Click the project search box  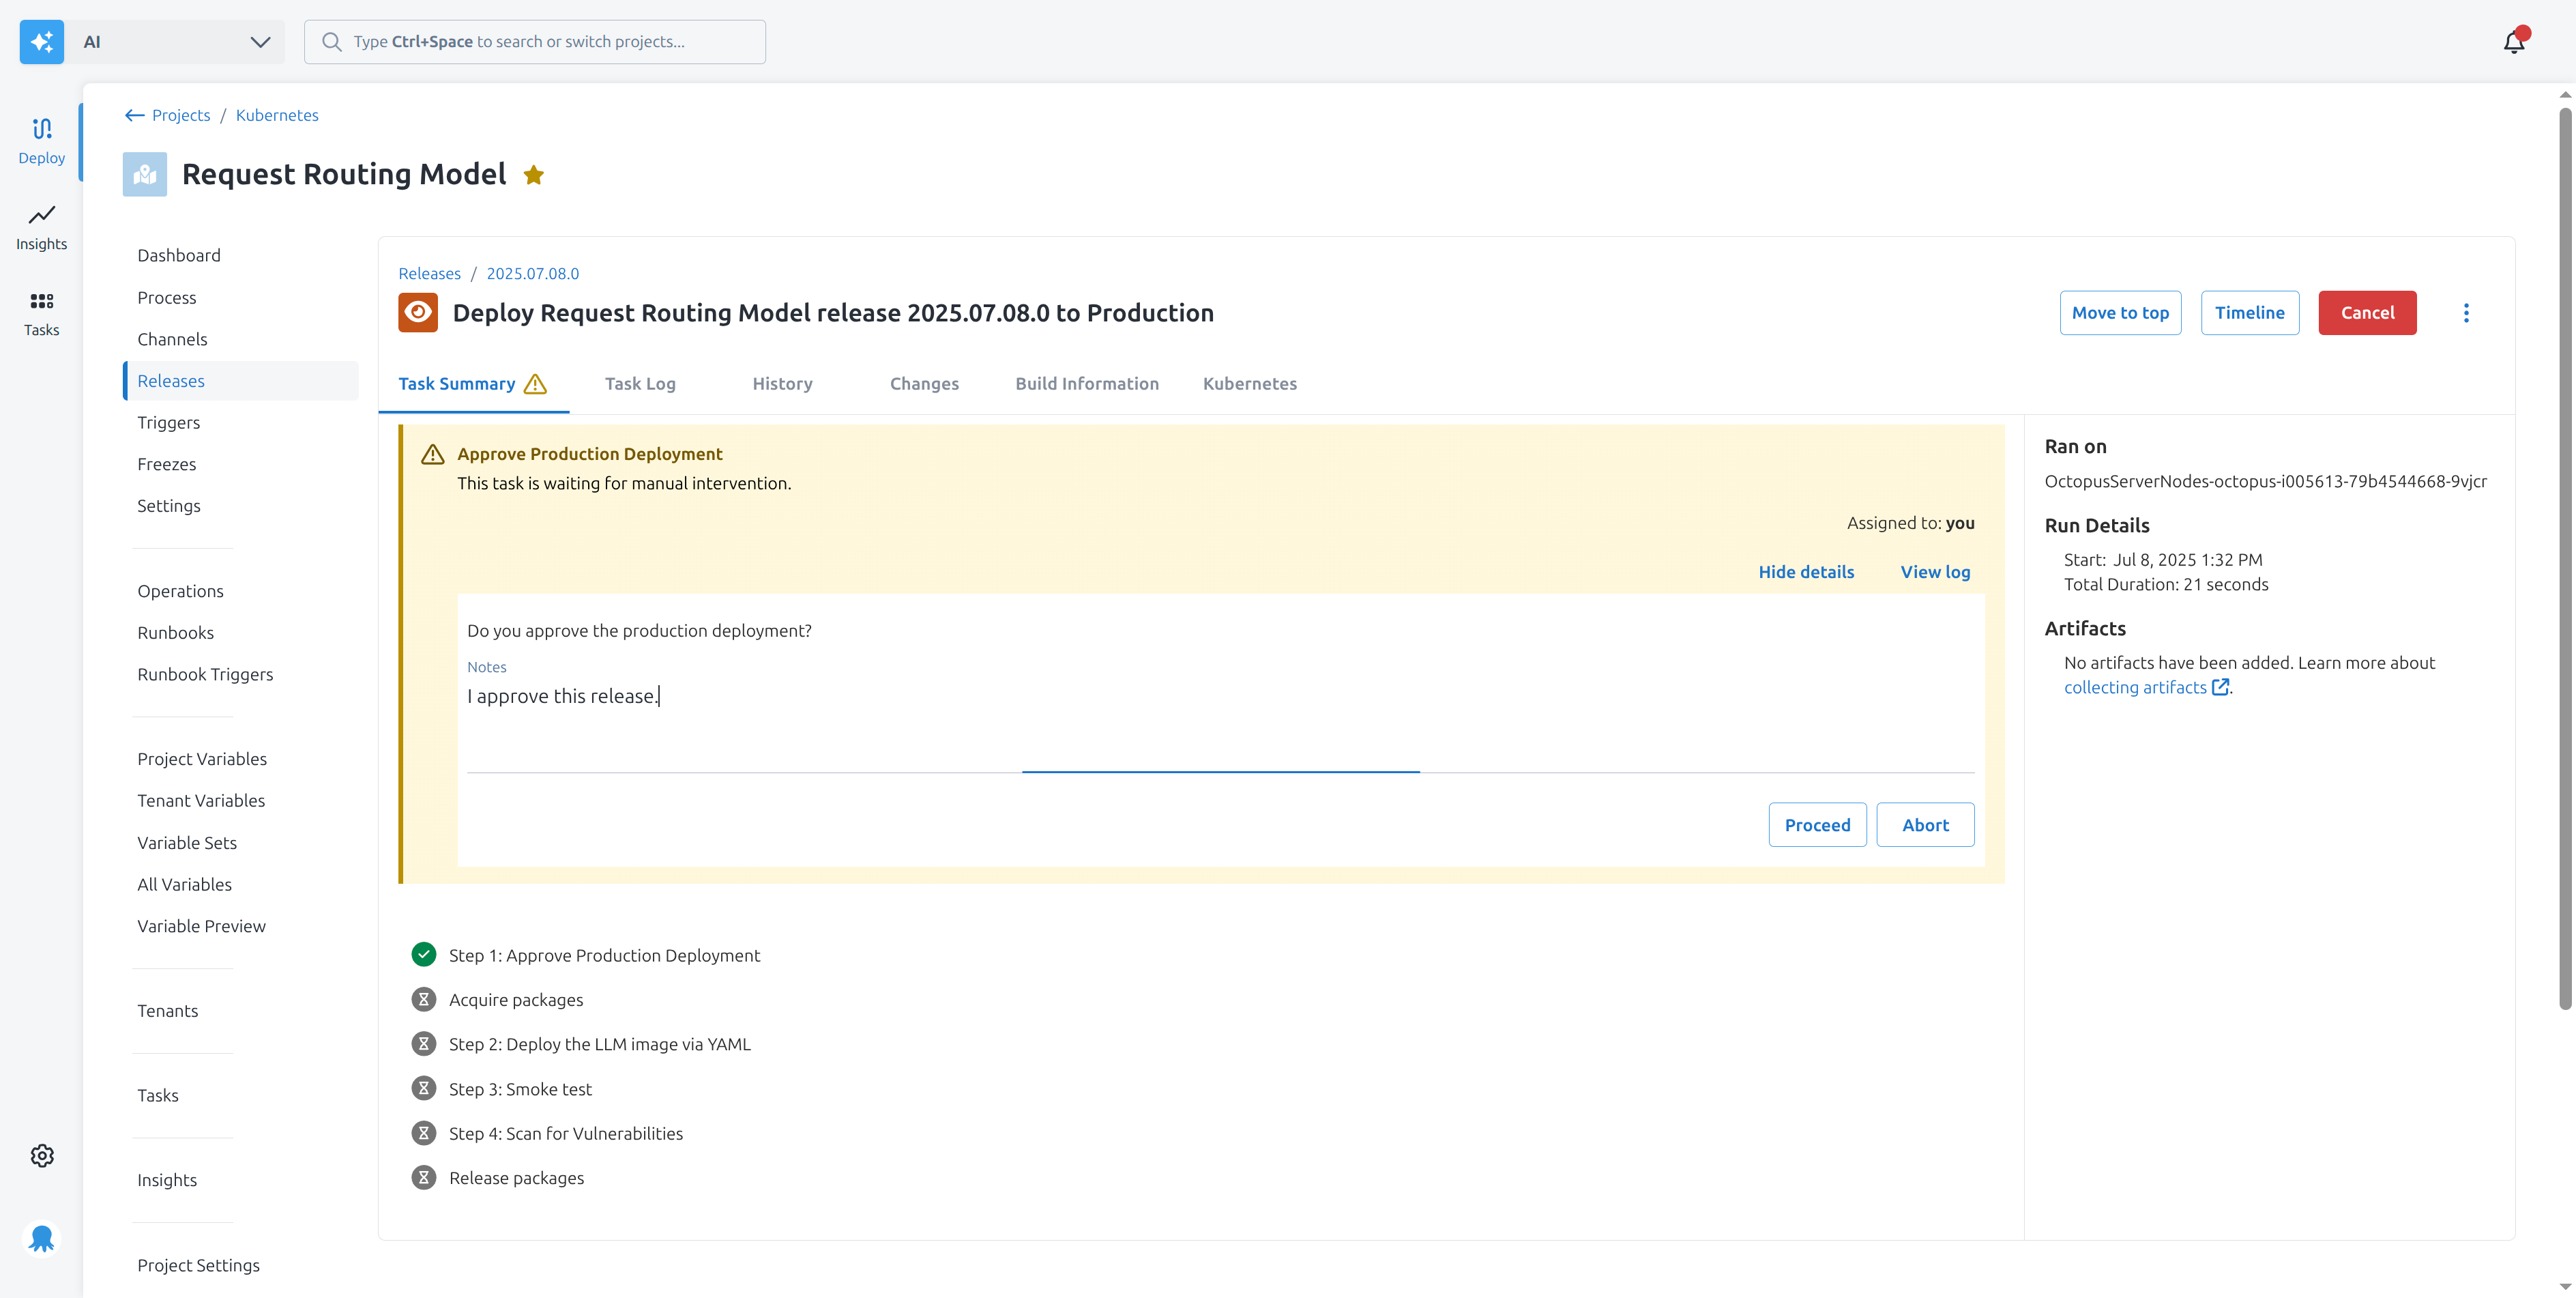[535, 42]
